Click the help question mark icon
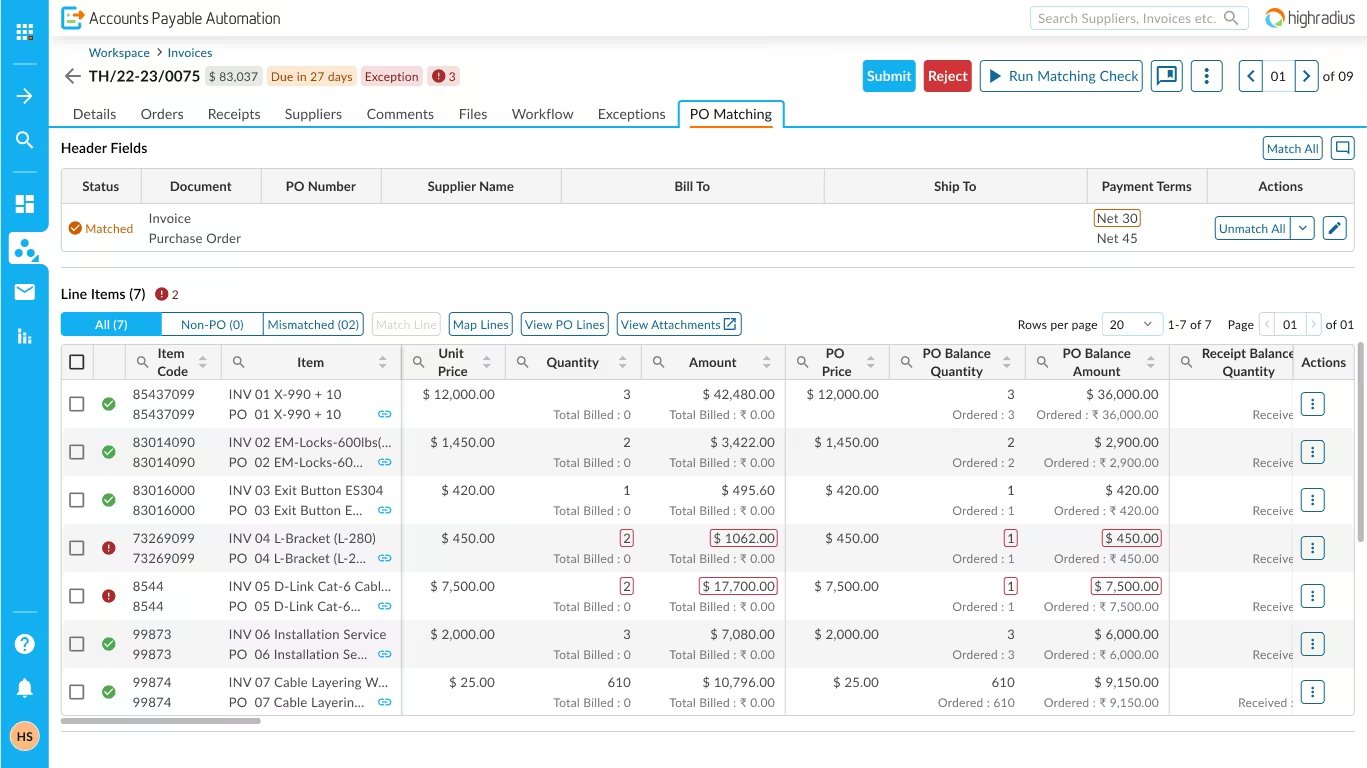Image resolution: width=1367 pixels, height=768 pixels. pyautogui.click(x=24, y=643)
